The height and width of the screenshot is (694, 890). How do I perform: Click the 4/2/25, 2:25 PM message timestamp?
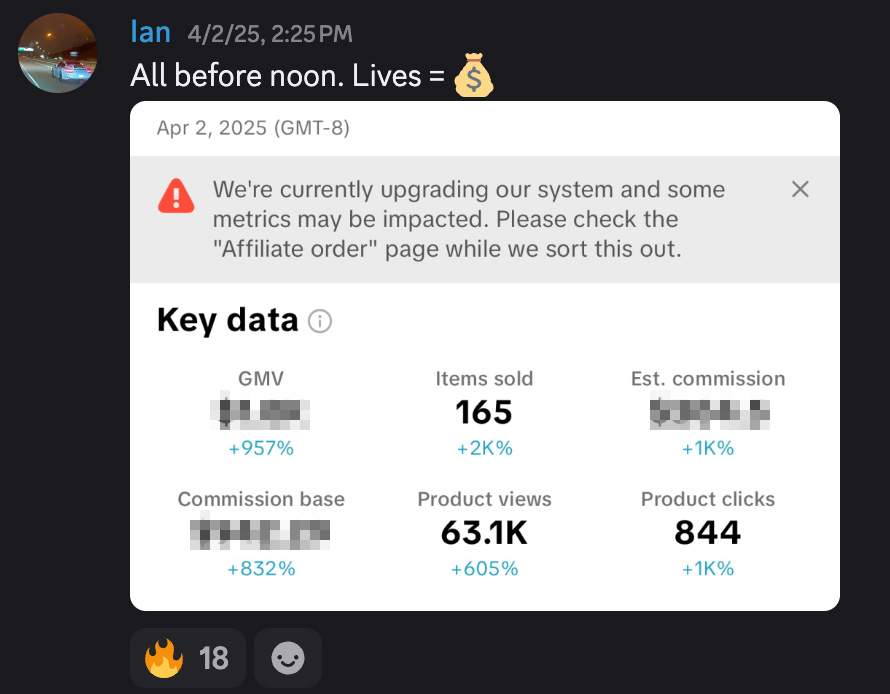(269, 34)
